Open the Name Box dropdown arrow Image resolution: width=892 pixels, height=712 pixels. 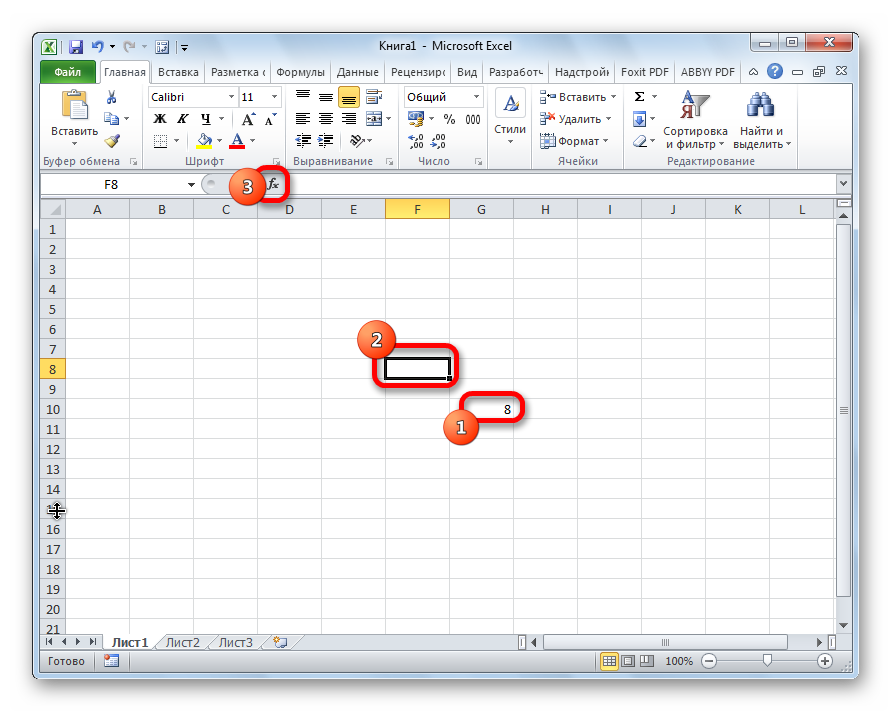click(191, 184)
